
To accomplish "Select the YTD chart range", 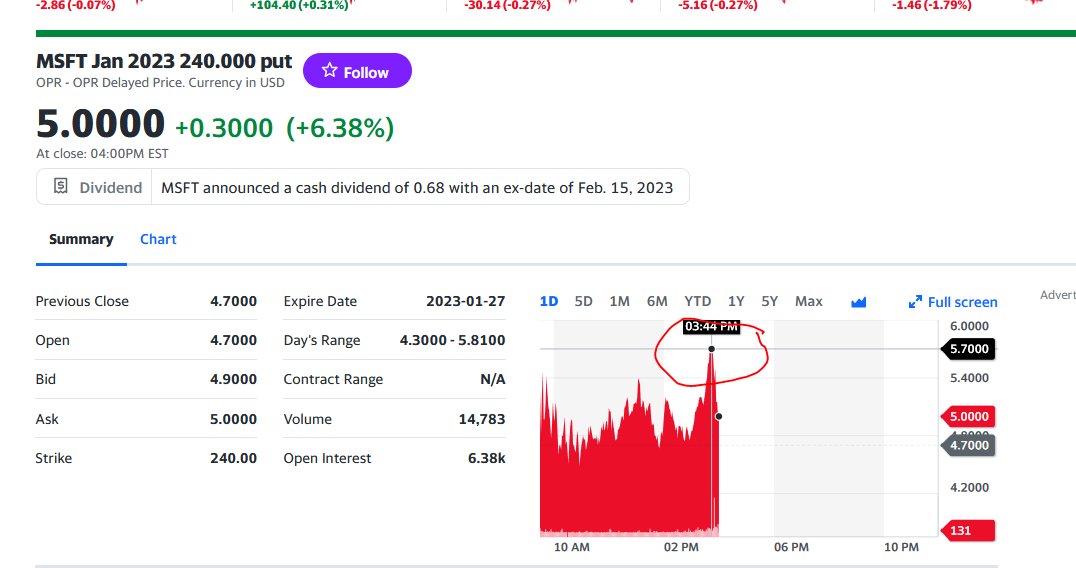I will (697, 301).
